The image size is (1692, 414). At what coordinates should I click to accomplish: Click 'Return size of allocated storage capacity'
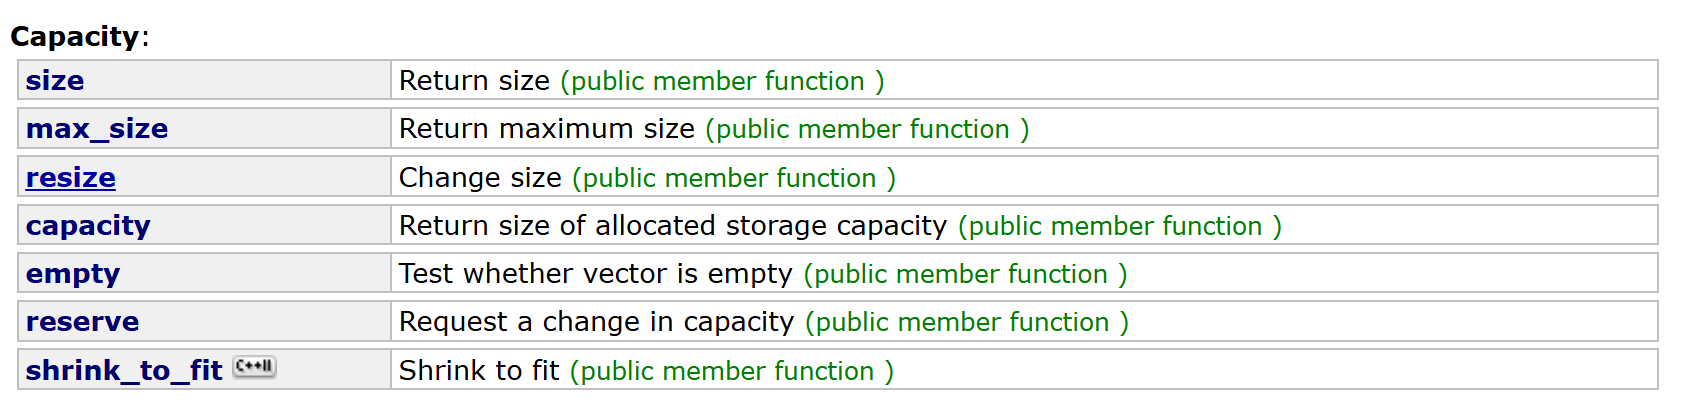[673, 226]
